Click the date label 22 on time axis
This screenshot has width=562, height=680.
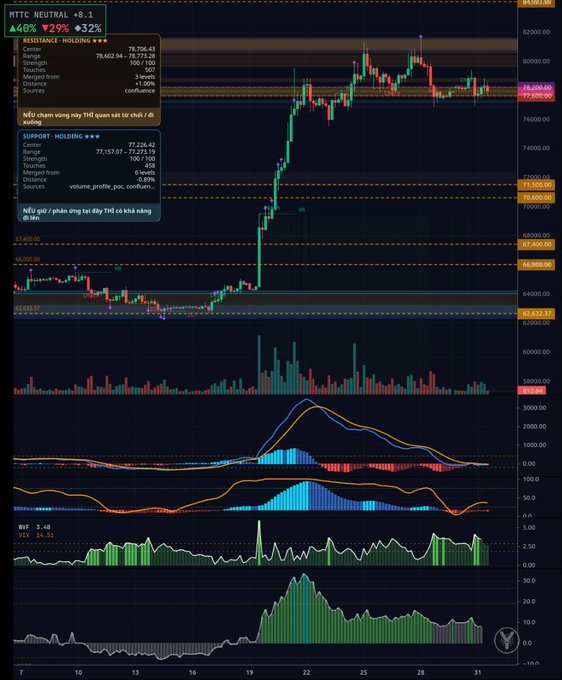pyautogui.click(x=306, y=673)
